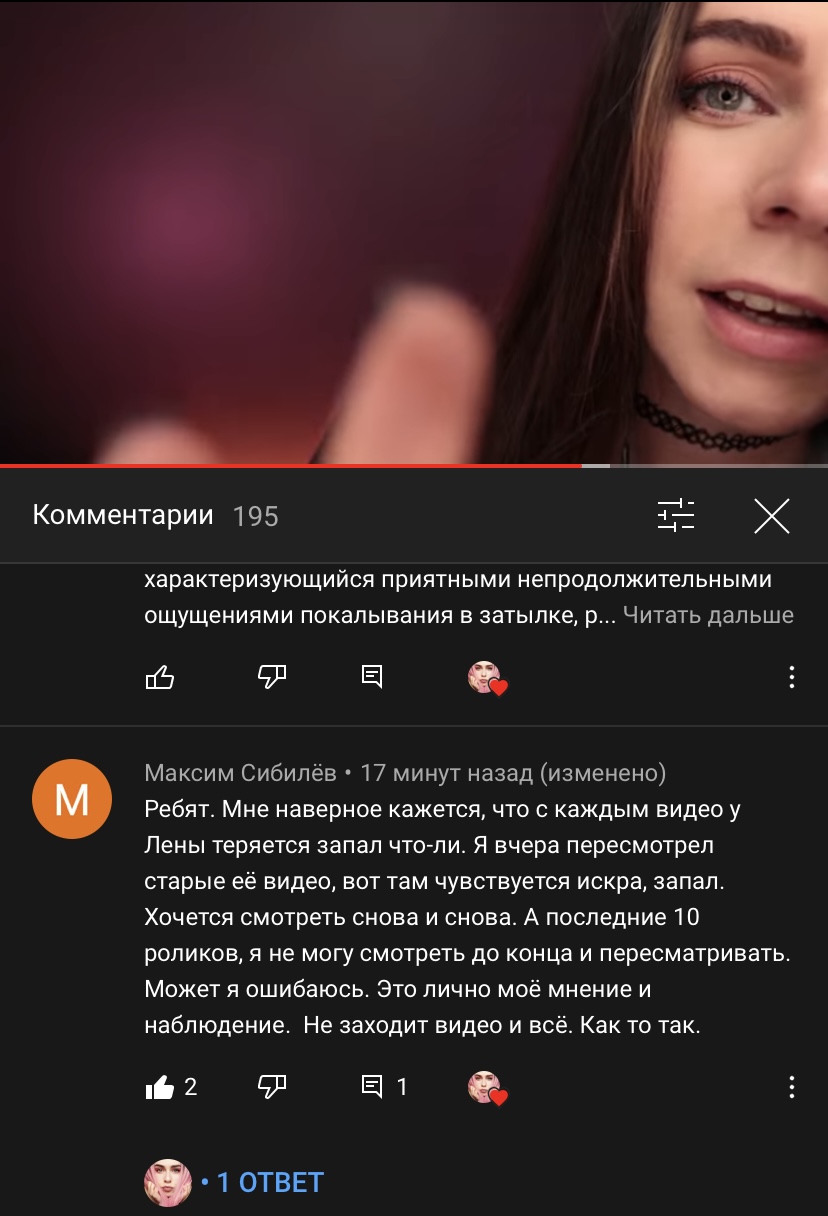Open comment sort filter icon

coord(675,515)
